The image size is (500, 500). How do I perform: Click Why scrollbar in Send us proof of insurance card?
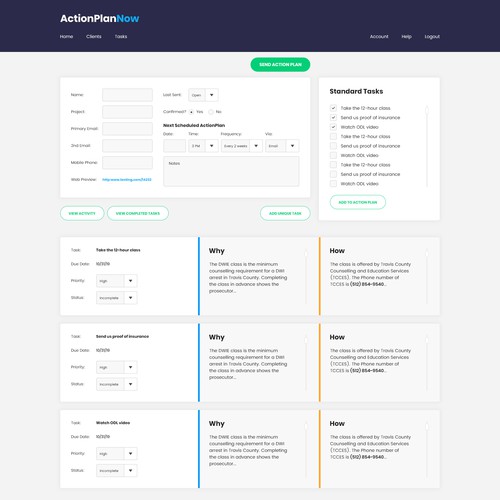(x=306, y=363)
